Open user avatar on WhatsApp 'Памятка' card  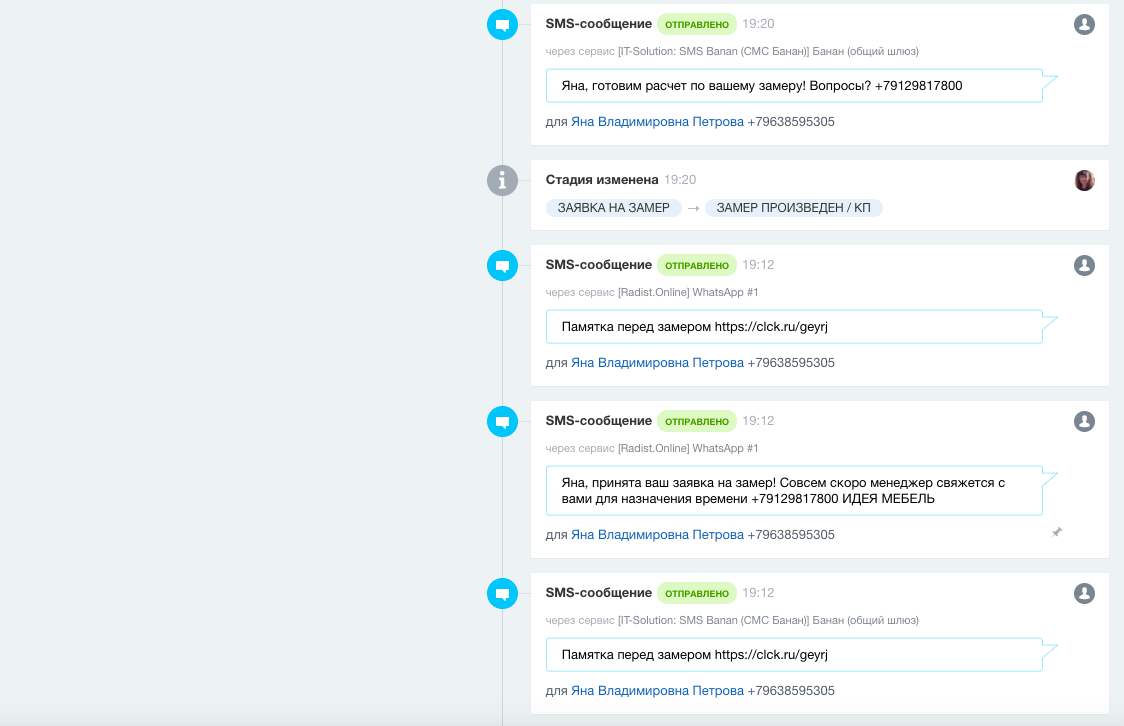click(1084, 265)
